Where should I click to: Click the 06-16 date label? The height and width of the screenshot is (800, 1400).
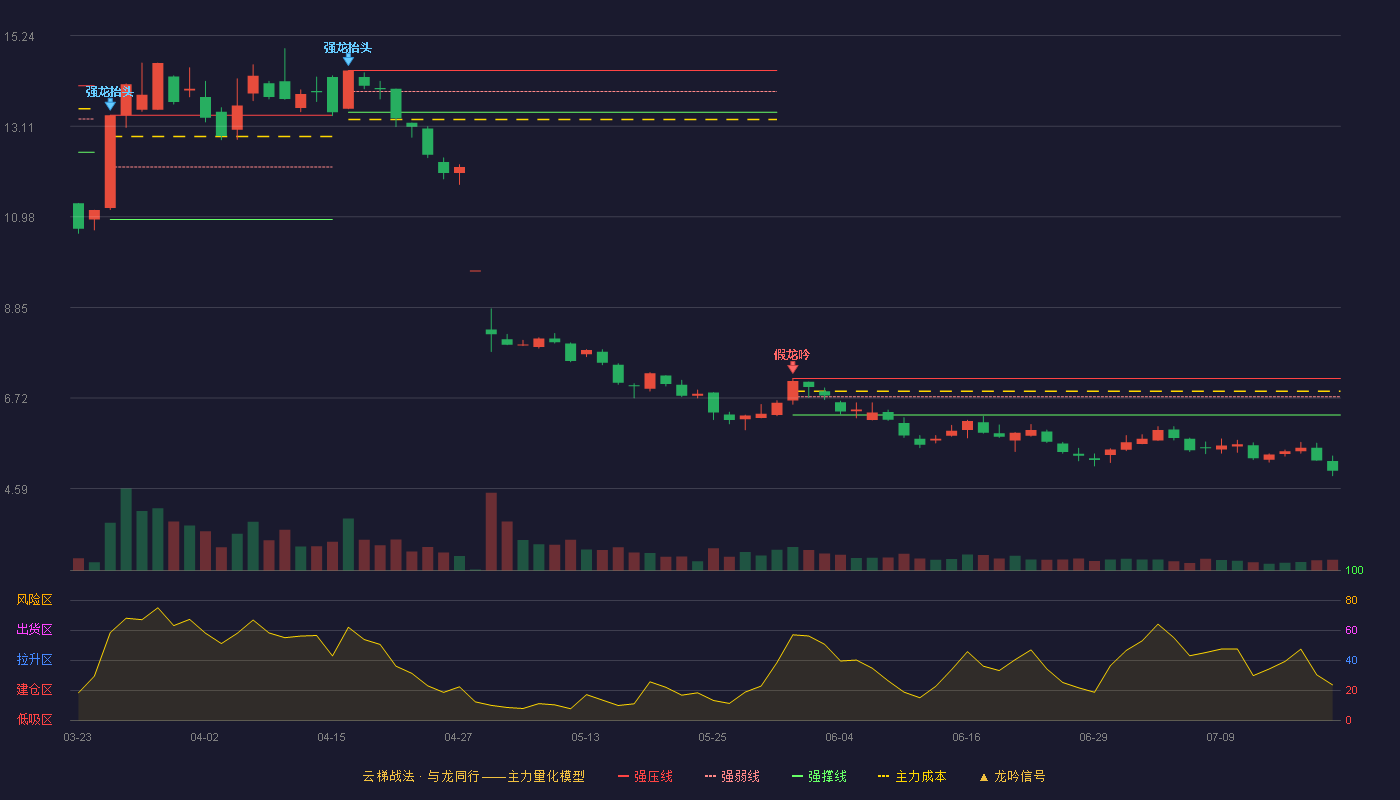tap(966, 737)
